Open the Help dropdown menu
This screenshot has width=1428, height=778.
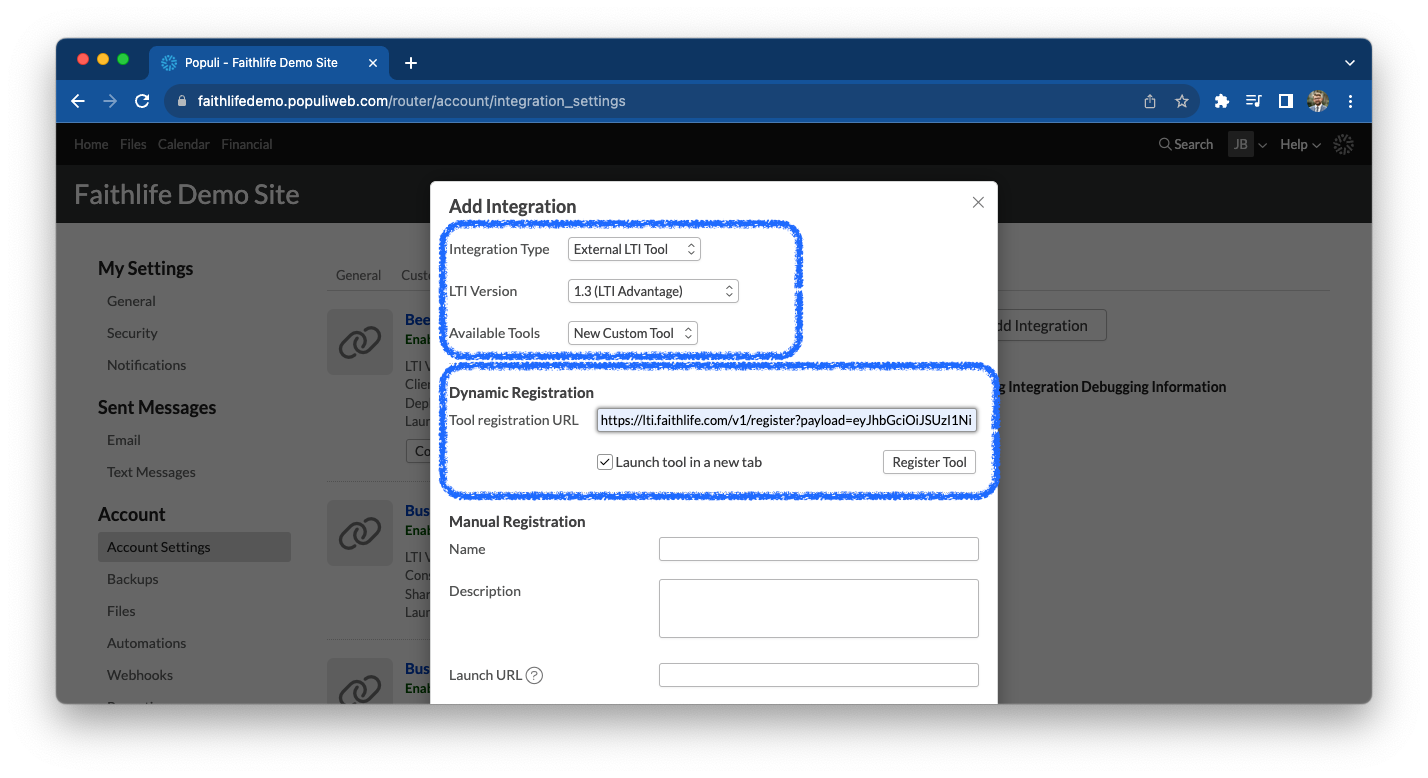pos(1300,144)
